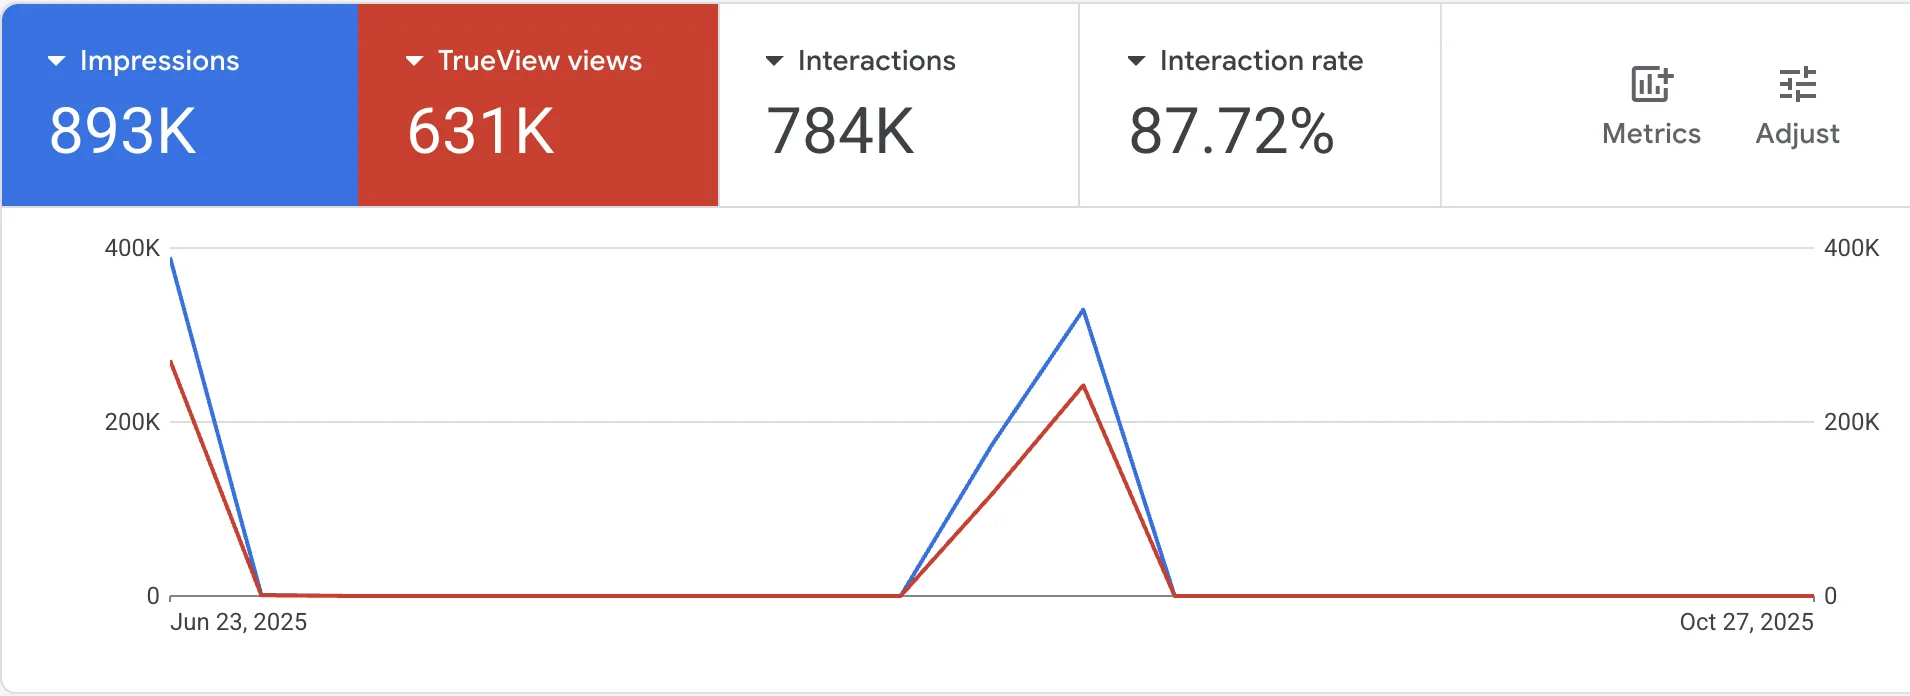Click the right axis 200K label
Screen dimensions: 1910x696
(x=1851, y=422)
